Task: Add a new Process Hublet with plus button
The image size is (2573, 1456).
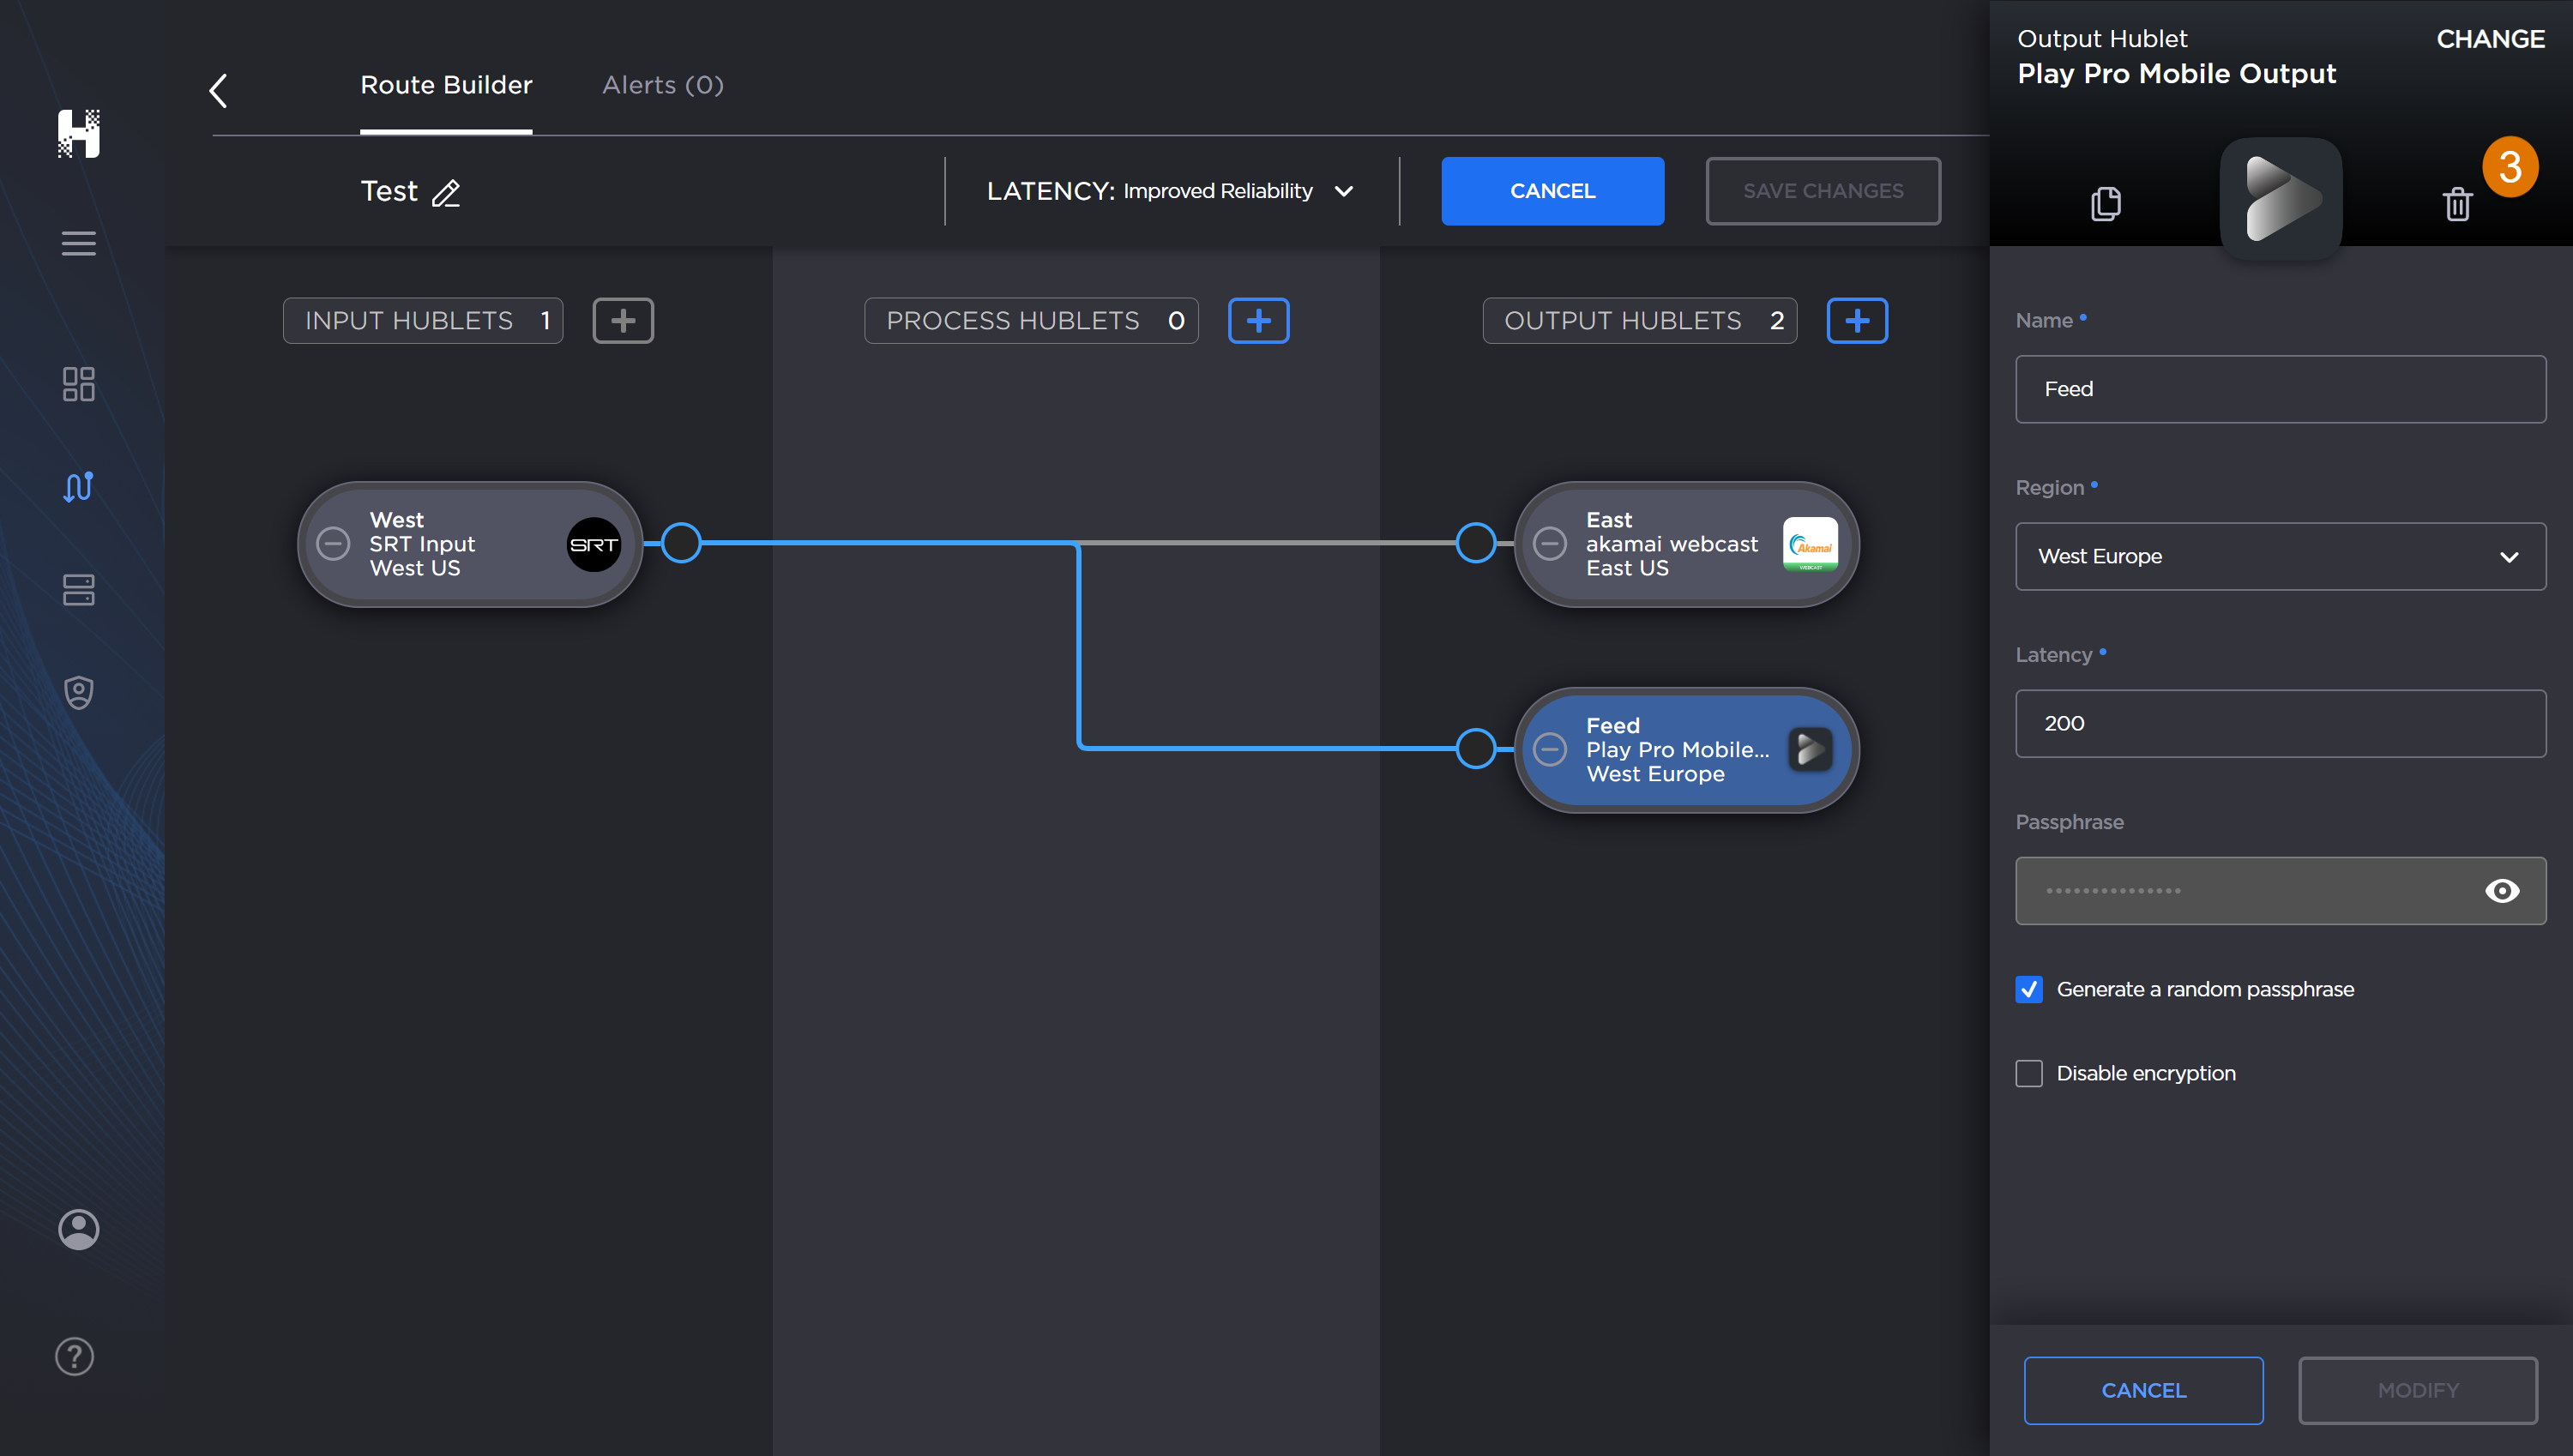Action: (1258, 320)
